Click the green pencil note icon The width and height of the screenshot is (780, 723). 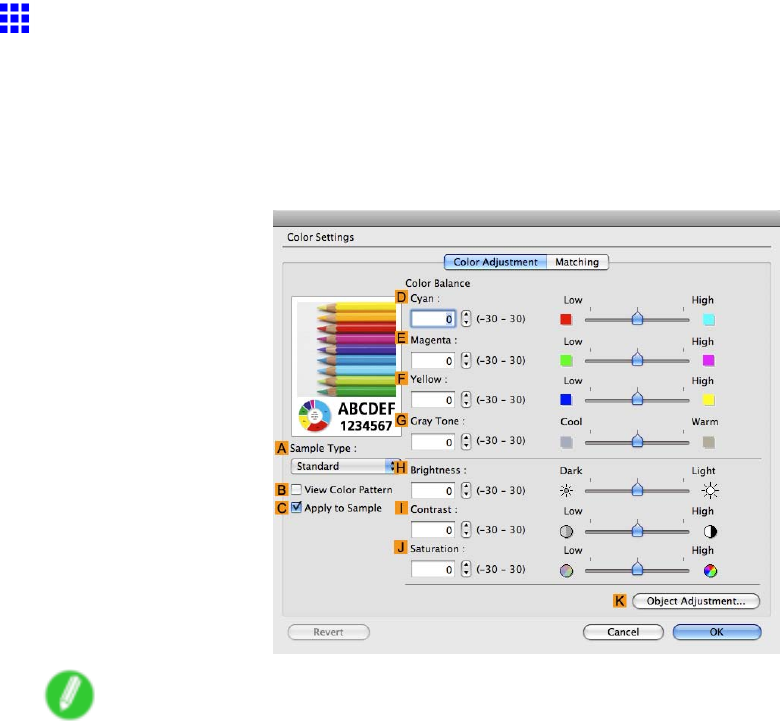[70, 695]
